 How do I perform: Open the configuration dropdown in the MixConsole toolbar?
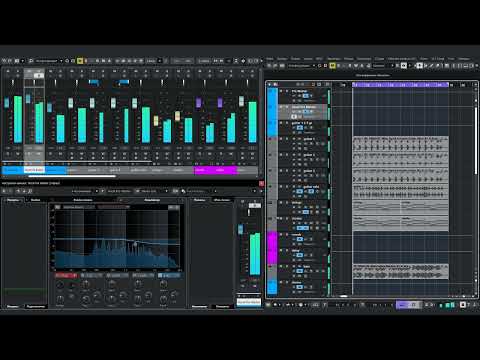coord(49,61)
